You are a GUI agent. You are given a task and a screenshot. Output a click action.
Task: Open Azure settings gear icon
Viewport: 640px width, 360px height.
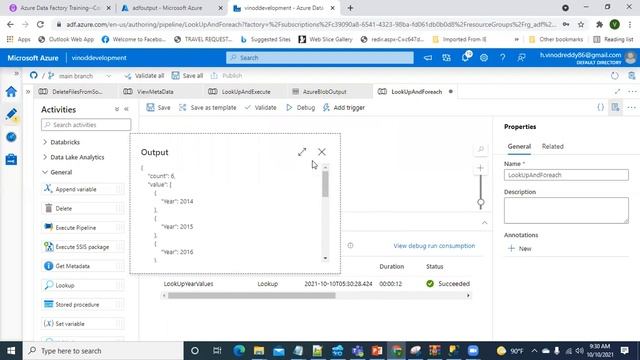click(x=484, y=58)
